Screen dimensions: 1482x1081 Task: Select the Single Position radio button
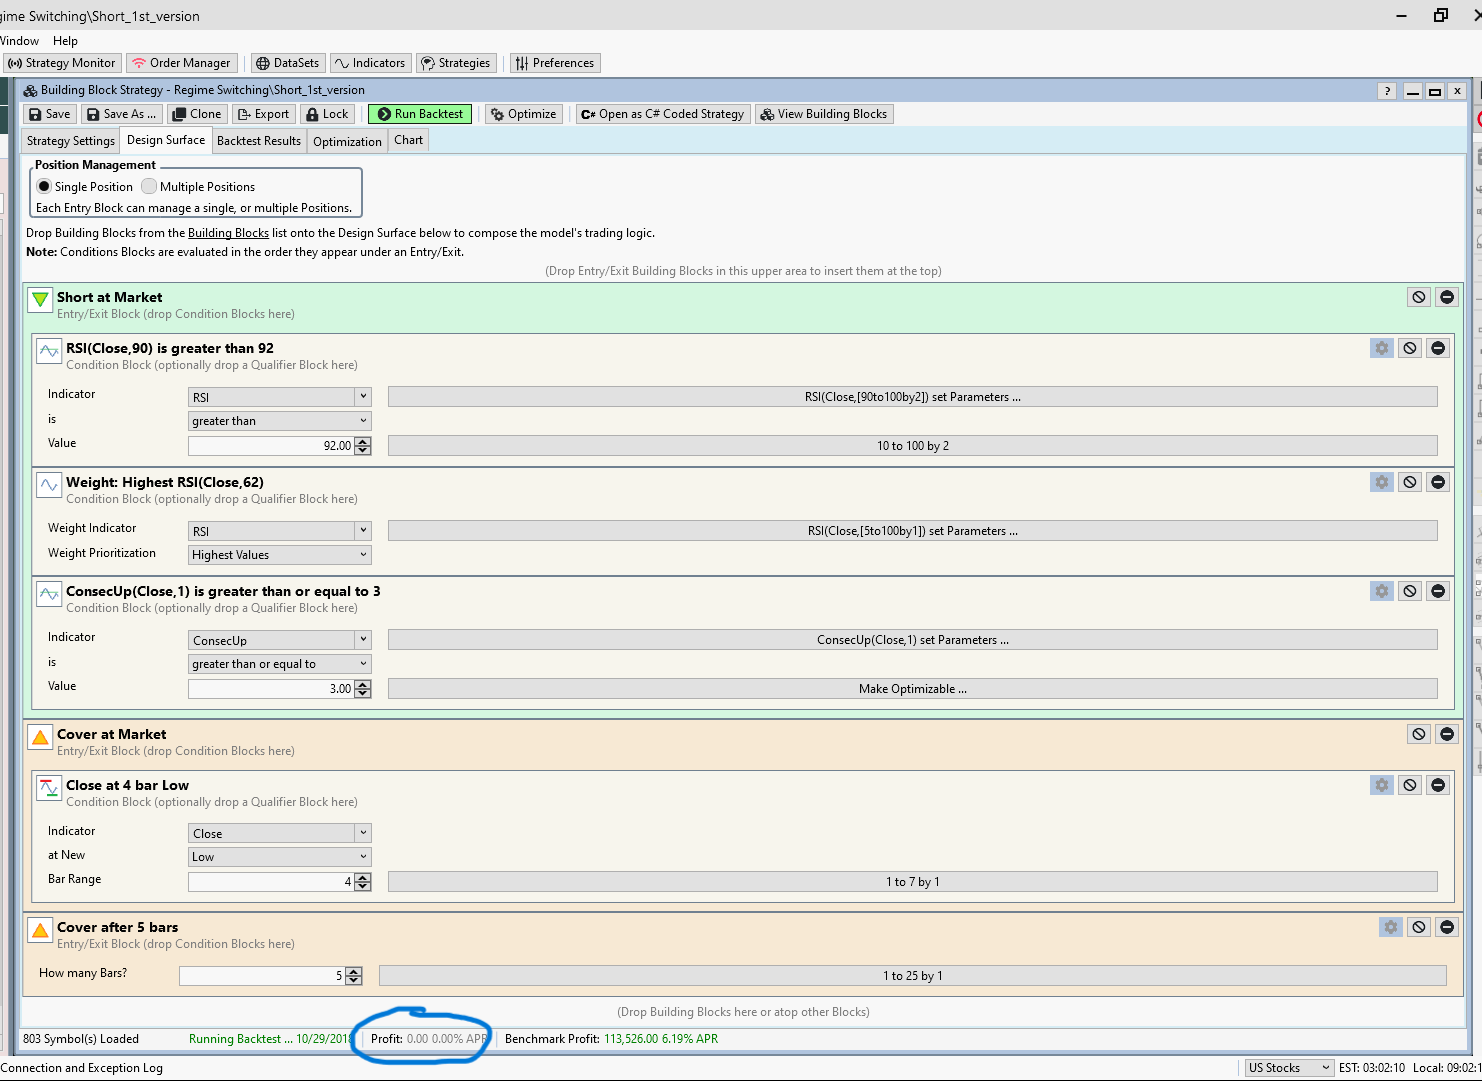point(44,186)
